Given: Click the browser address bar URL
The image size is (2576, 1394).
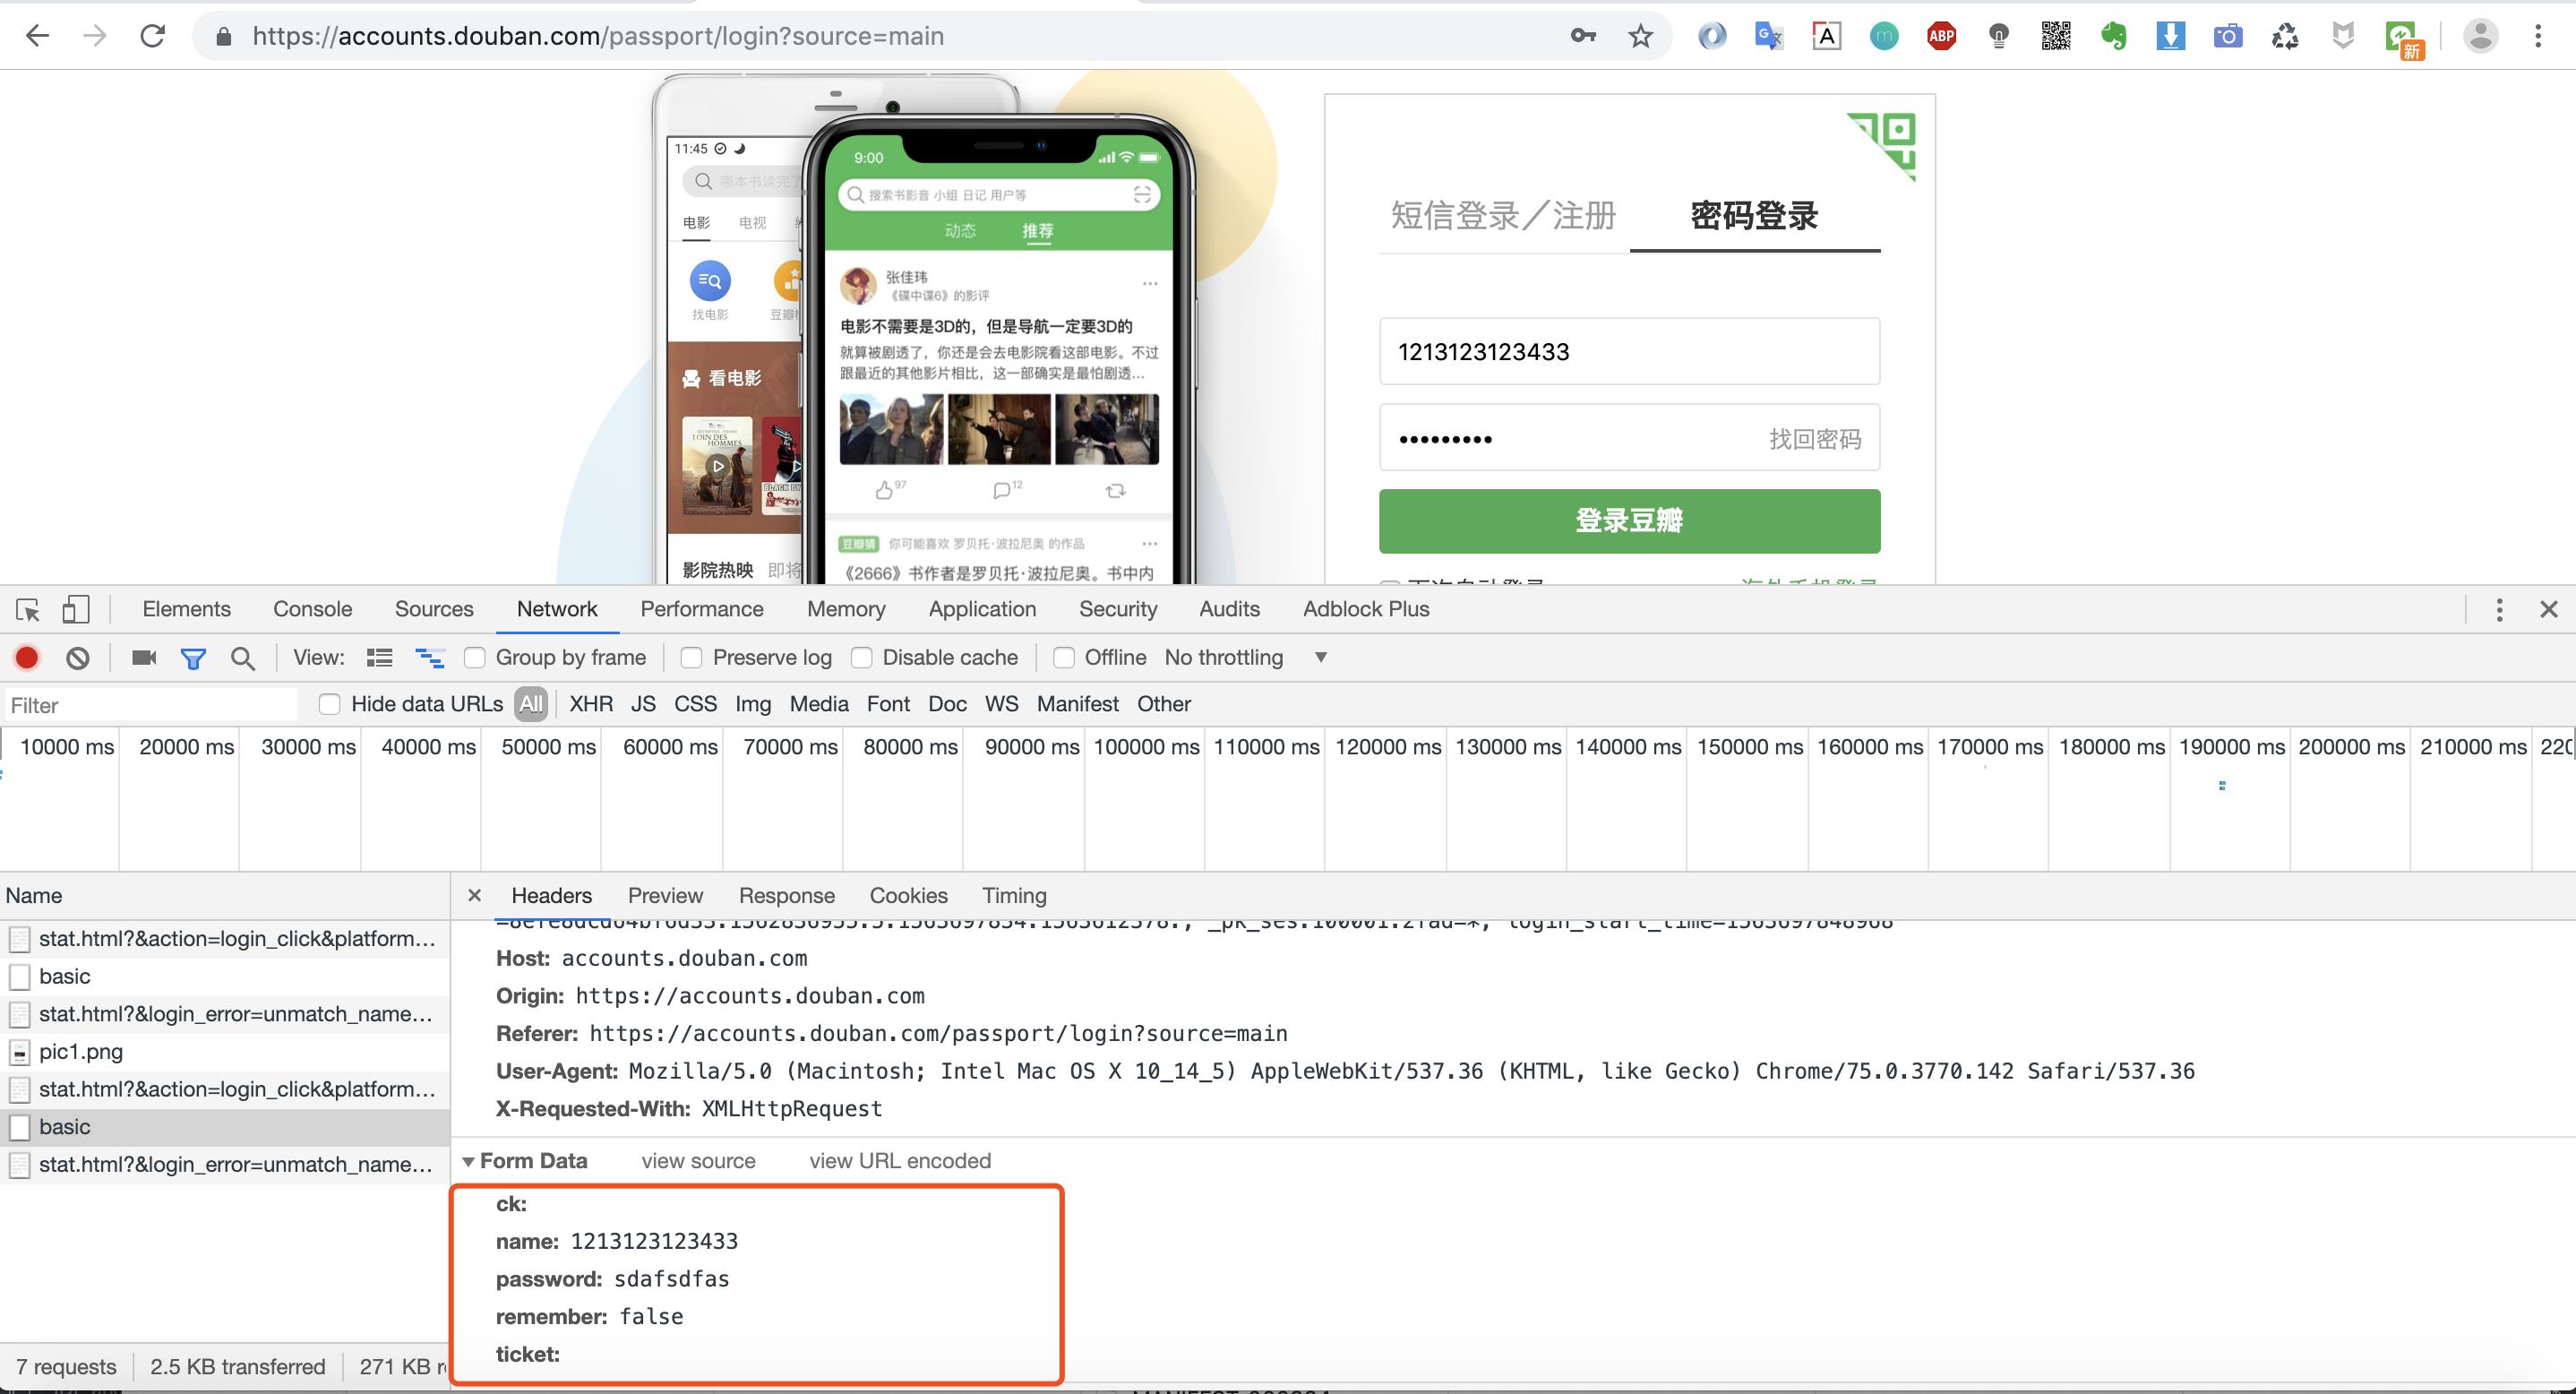Looking at the screenshot, I should pos(598,36).
